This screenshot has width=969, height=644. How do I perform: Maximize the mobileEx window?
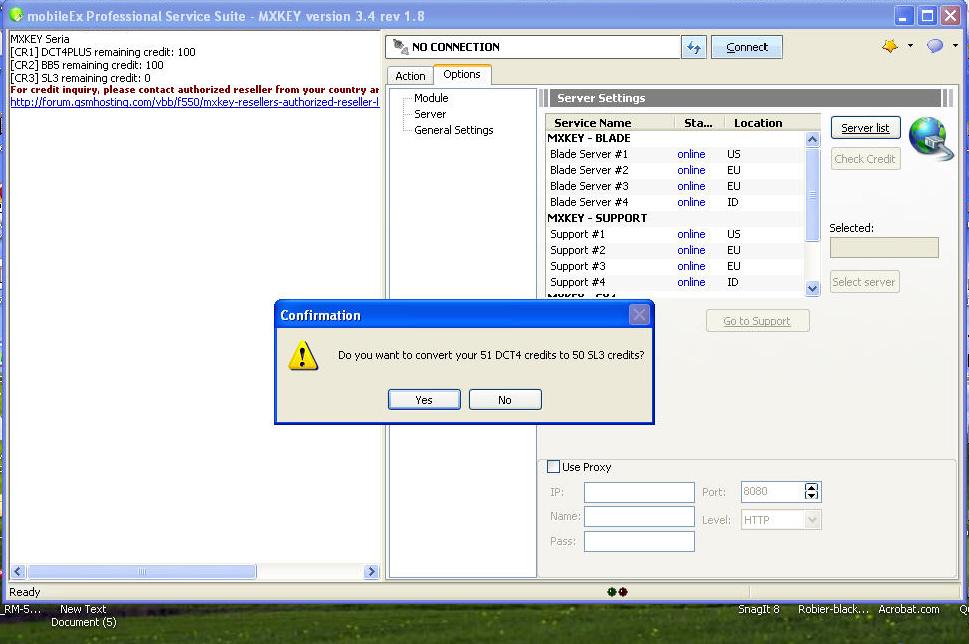point(927,15)
